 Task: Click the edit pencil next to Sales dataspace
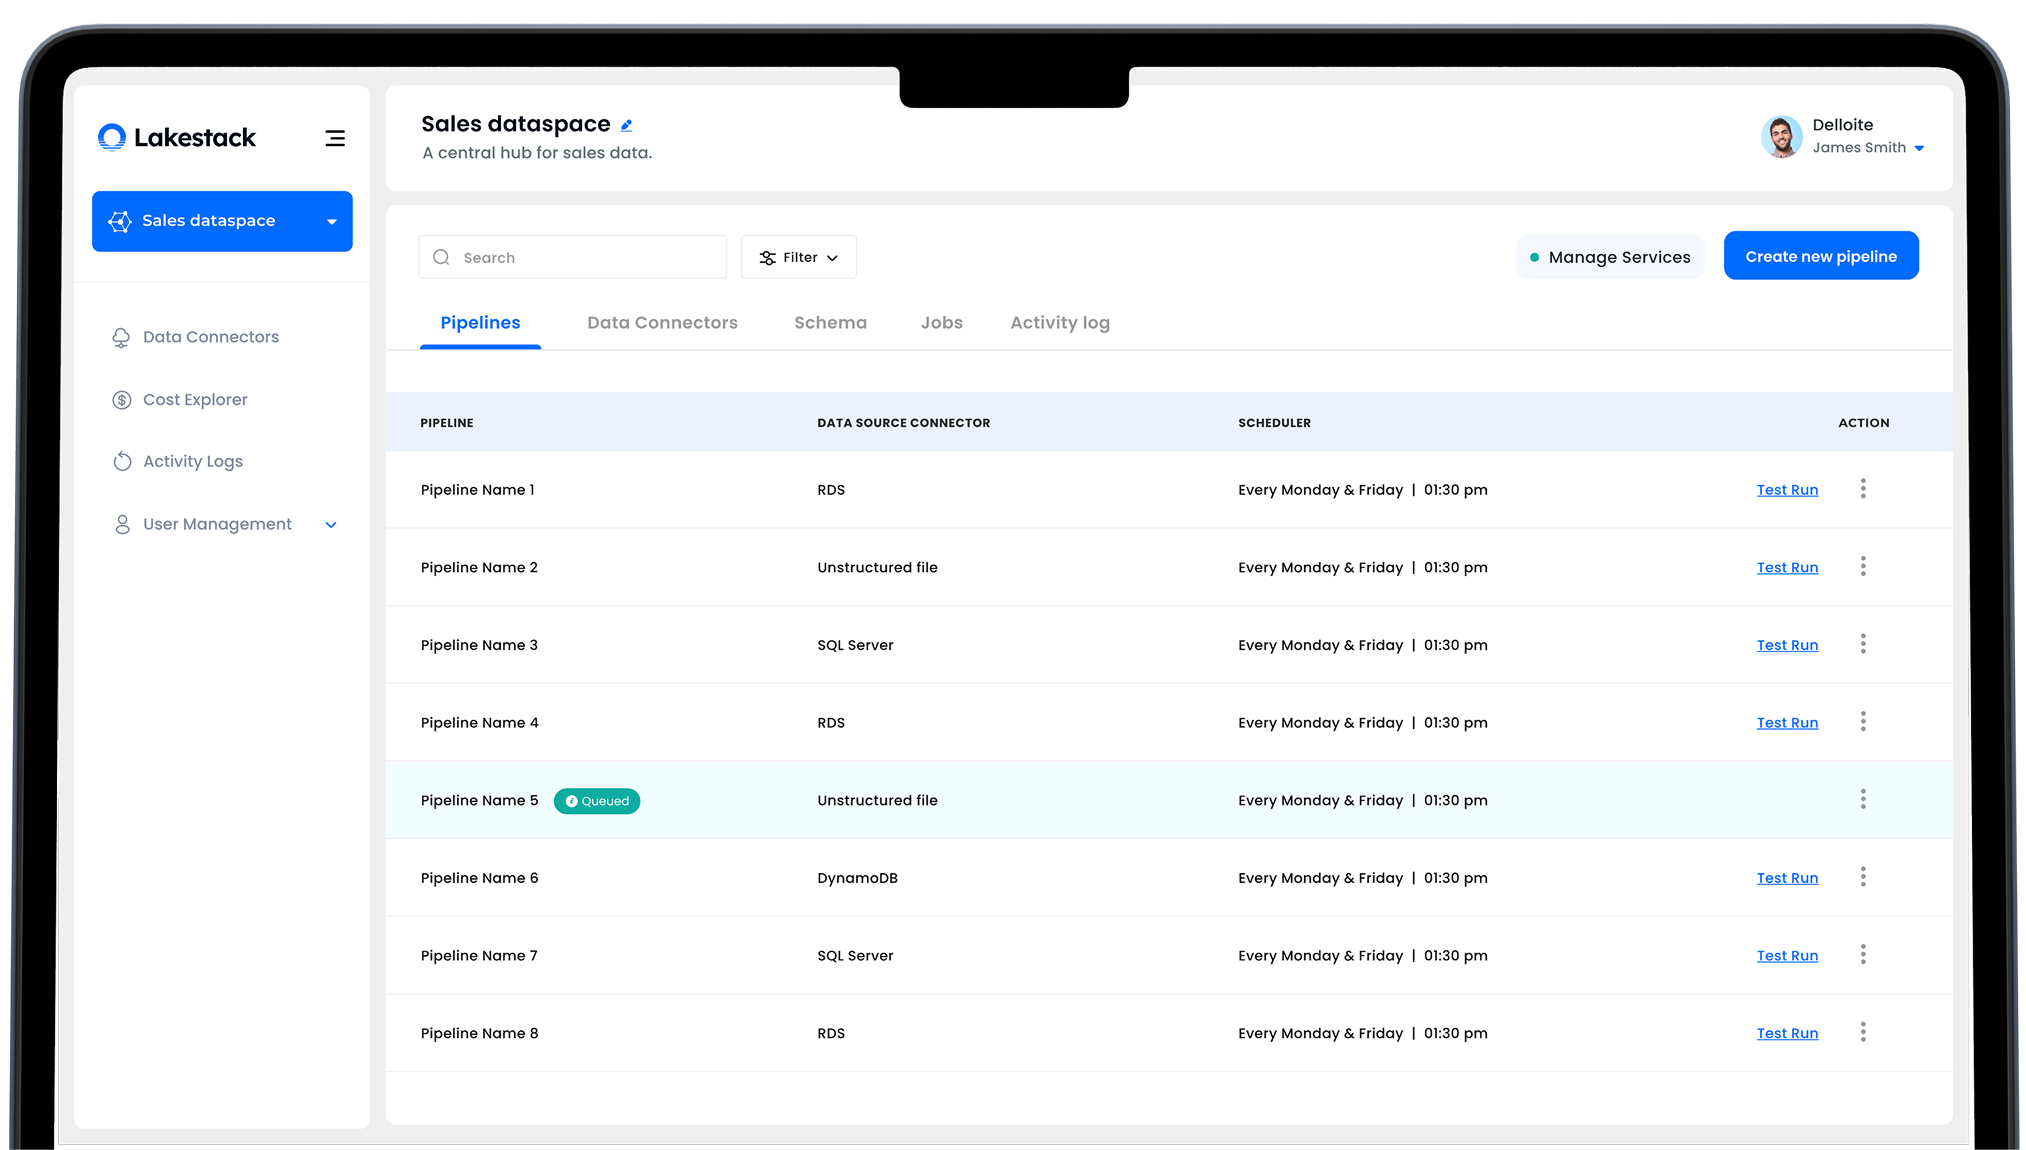pos(627,125)
